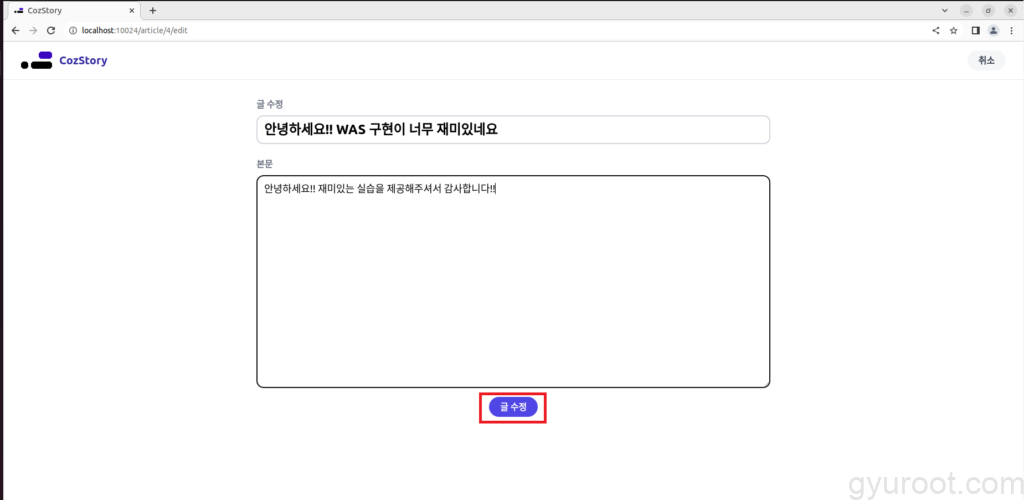
Task: Open the Chrome three-dot menu
Action: (x=1011, y=30)
